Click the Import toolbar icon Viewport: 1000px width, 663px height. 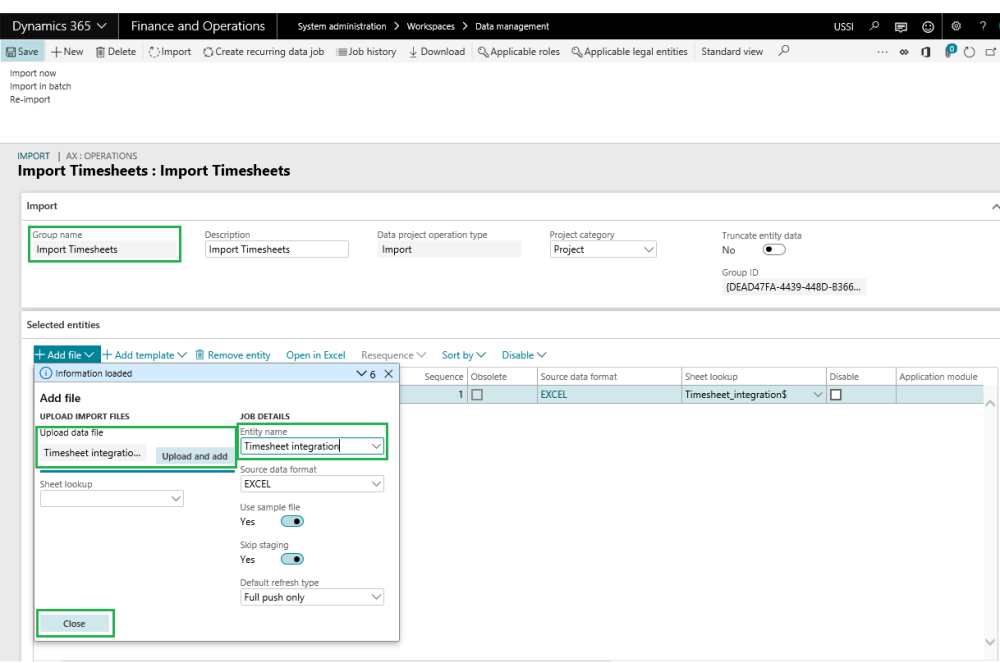point(154,52)
